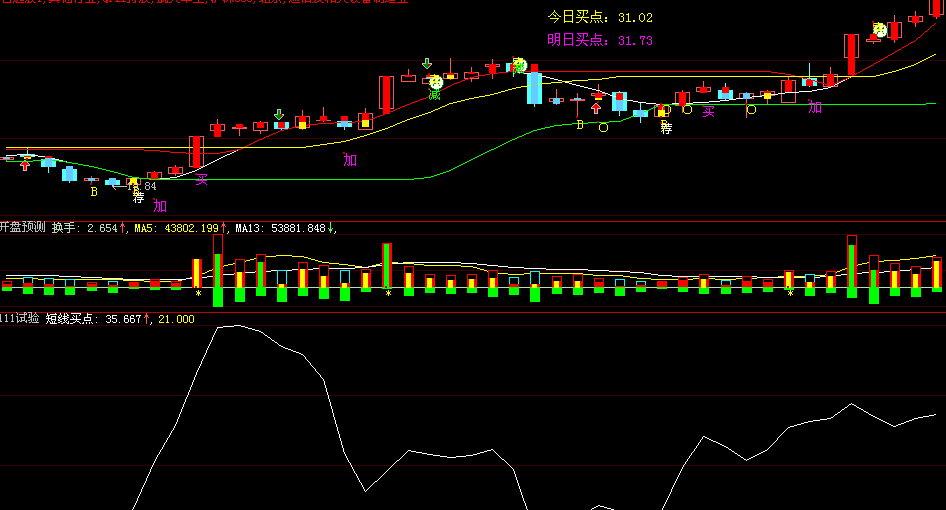
Task: Click the green down arrow above 减 marker
Action: coord(427,63)
